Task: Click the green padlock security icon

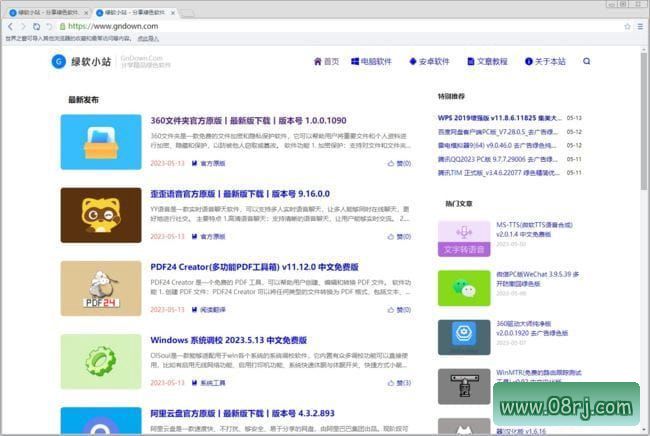Action: coord(63,27)
